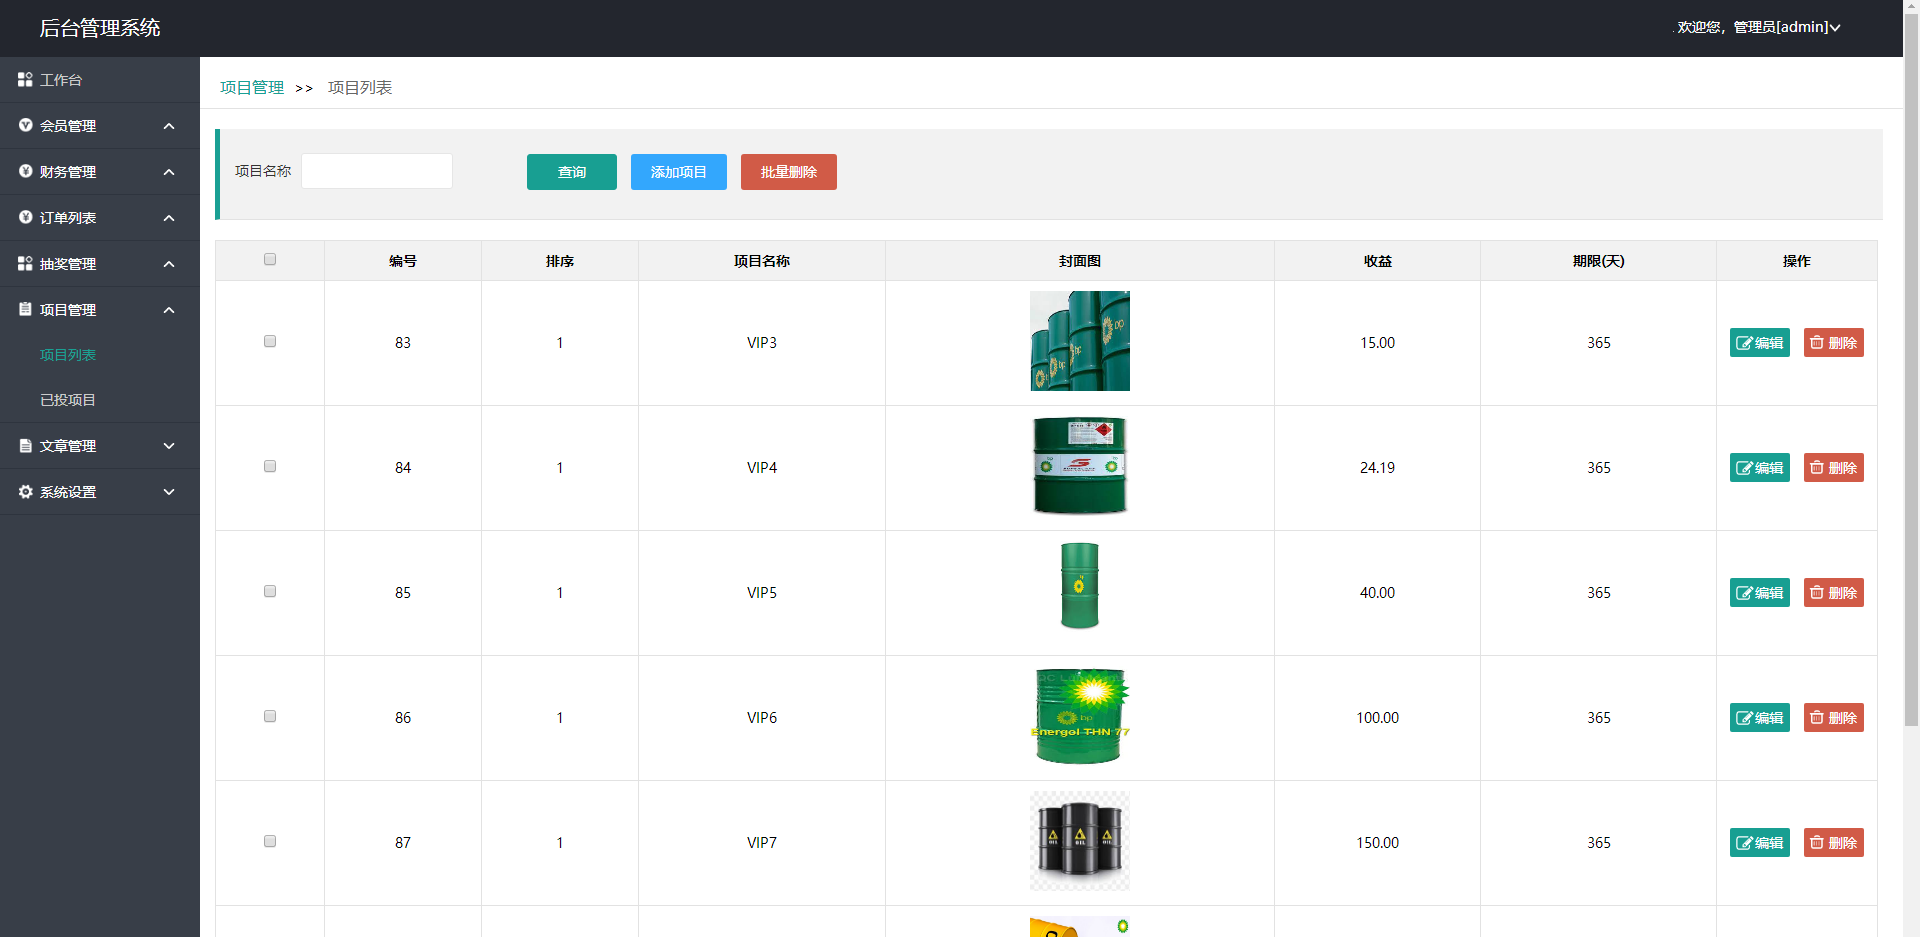Click the 系统设置 gear icon
This screenshot has width=1920, height=937.
(x=25, y=491)
